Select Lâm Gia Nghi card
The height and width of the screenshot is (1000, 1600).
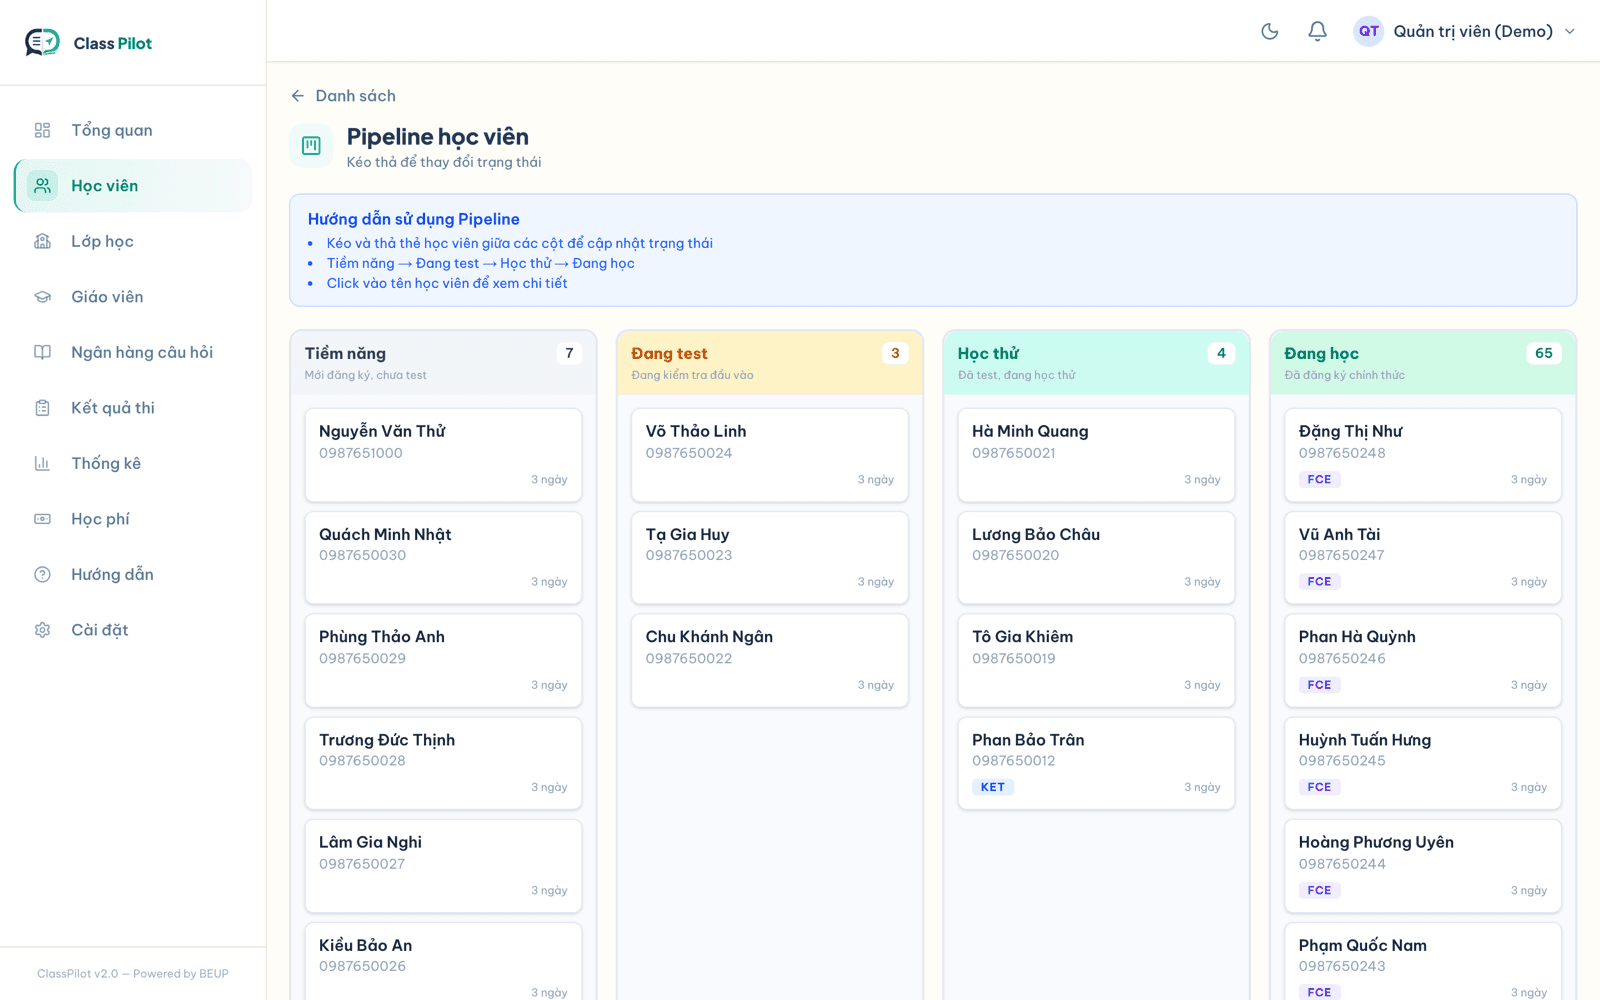click(x=443, y=866)
